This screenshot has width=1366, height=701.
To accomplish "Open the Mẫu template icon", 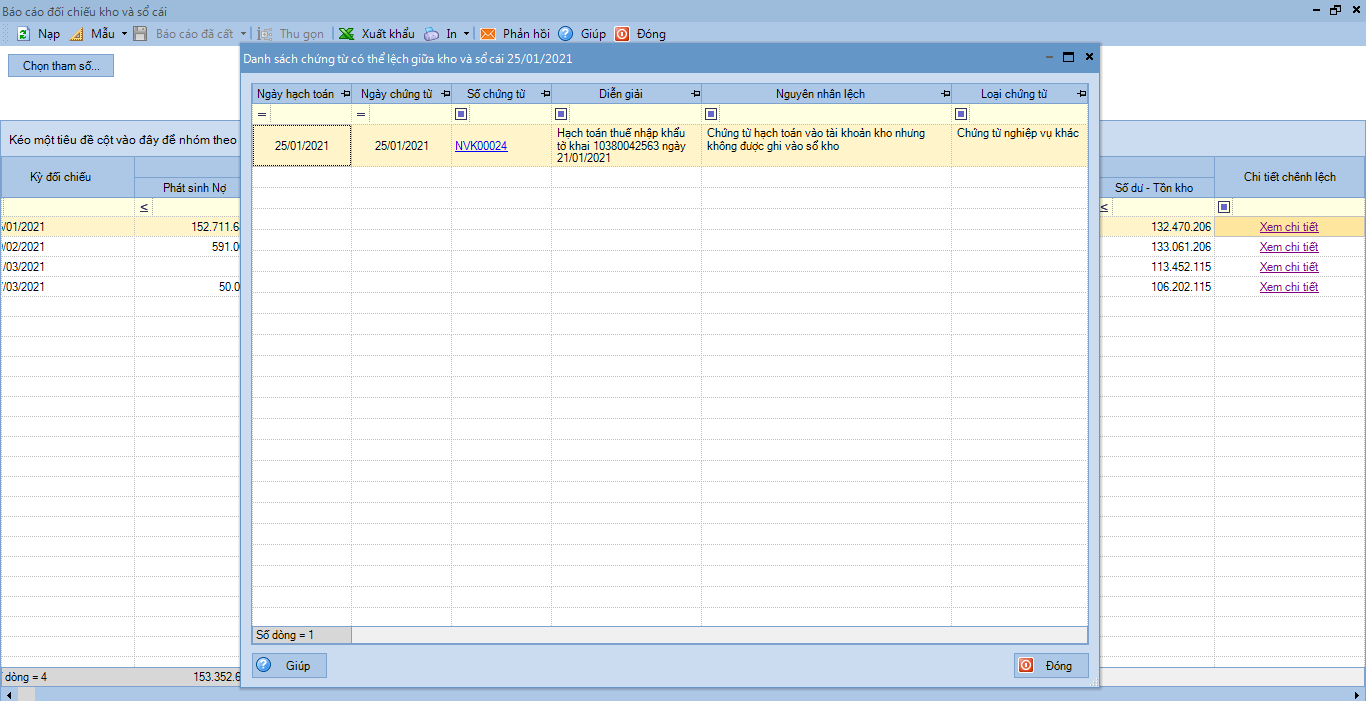I will click(x=77, y=34).
